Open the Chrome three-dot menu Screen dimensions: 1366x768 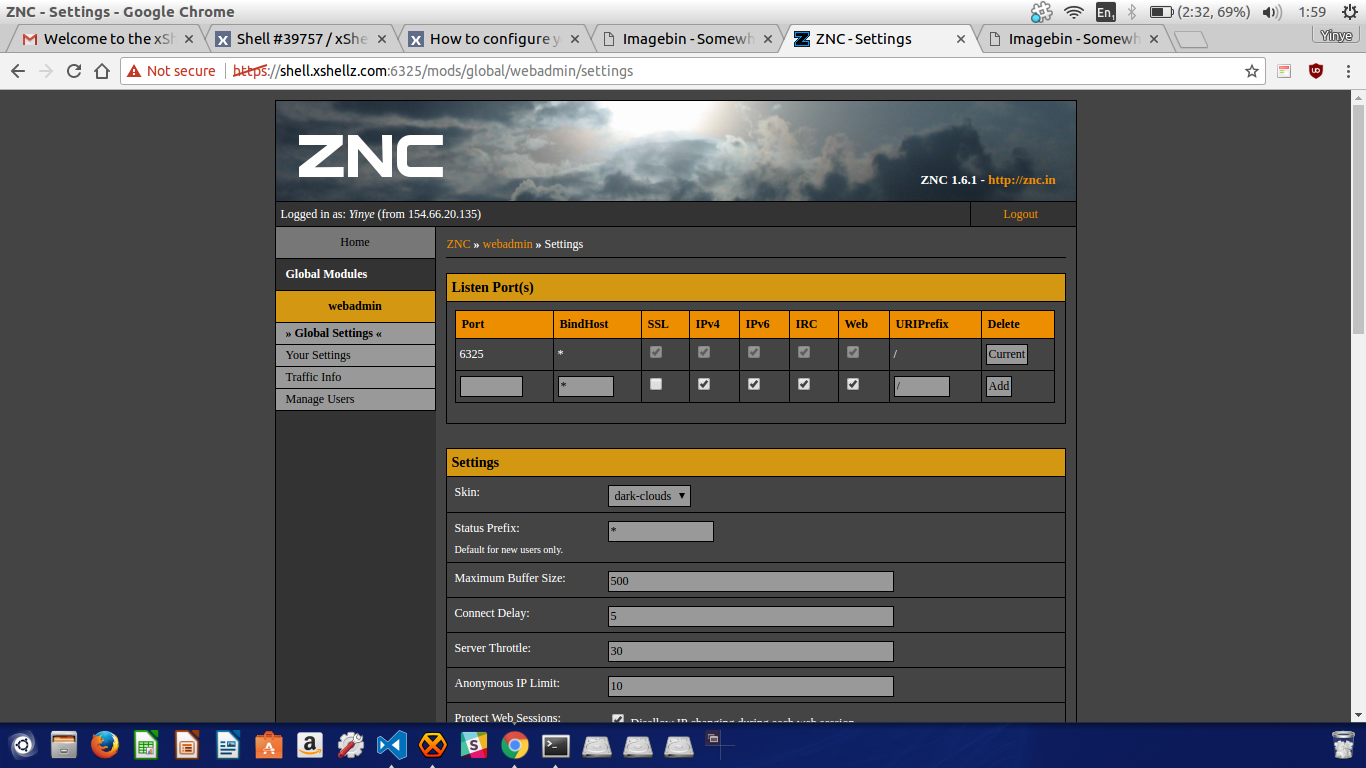tap(1346, 71)
